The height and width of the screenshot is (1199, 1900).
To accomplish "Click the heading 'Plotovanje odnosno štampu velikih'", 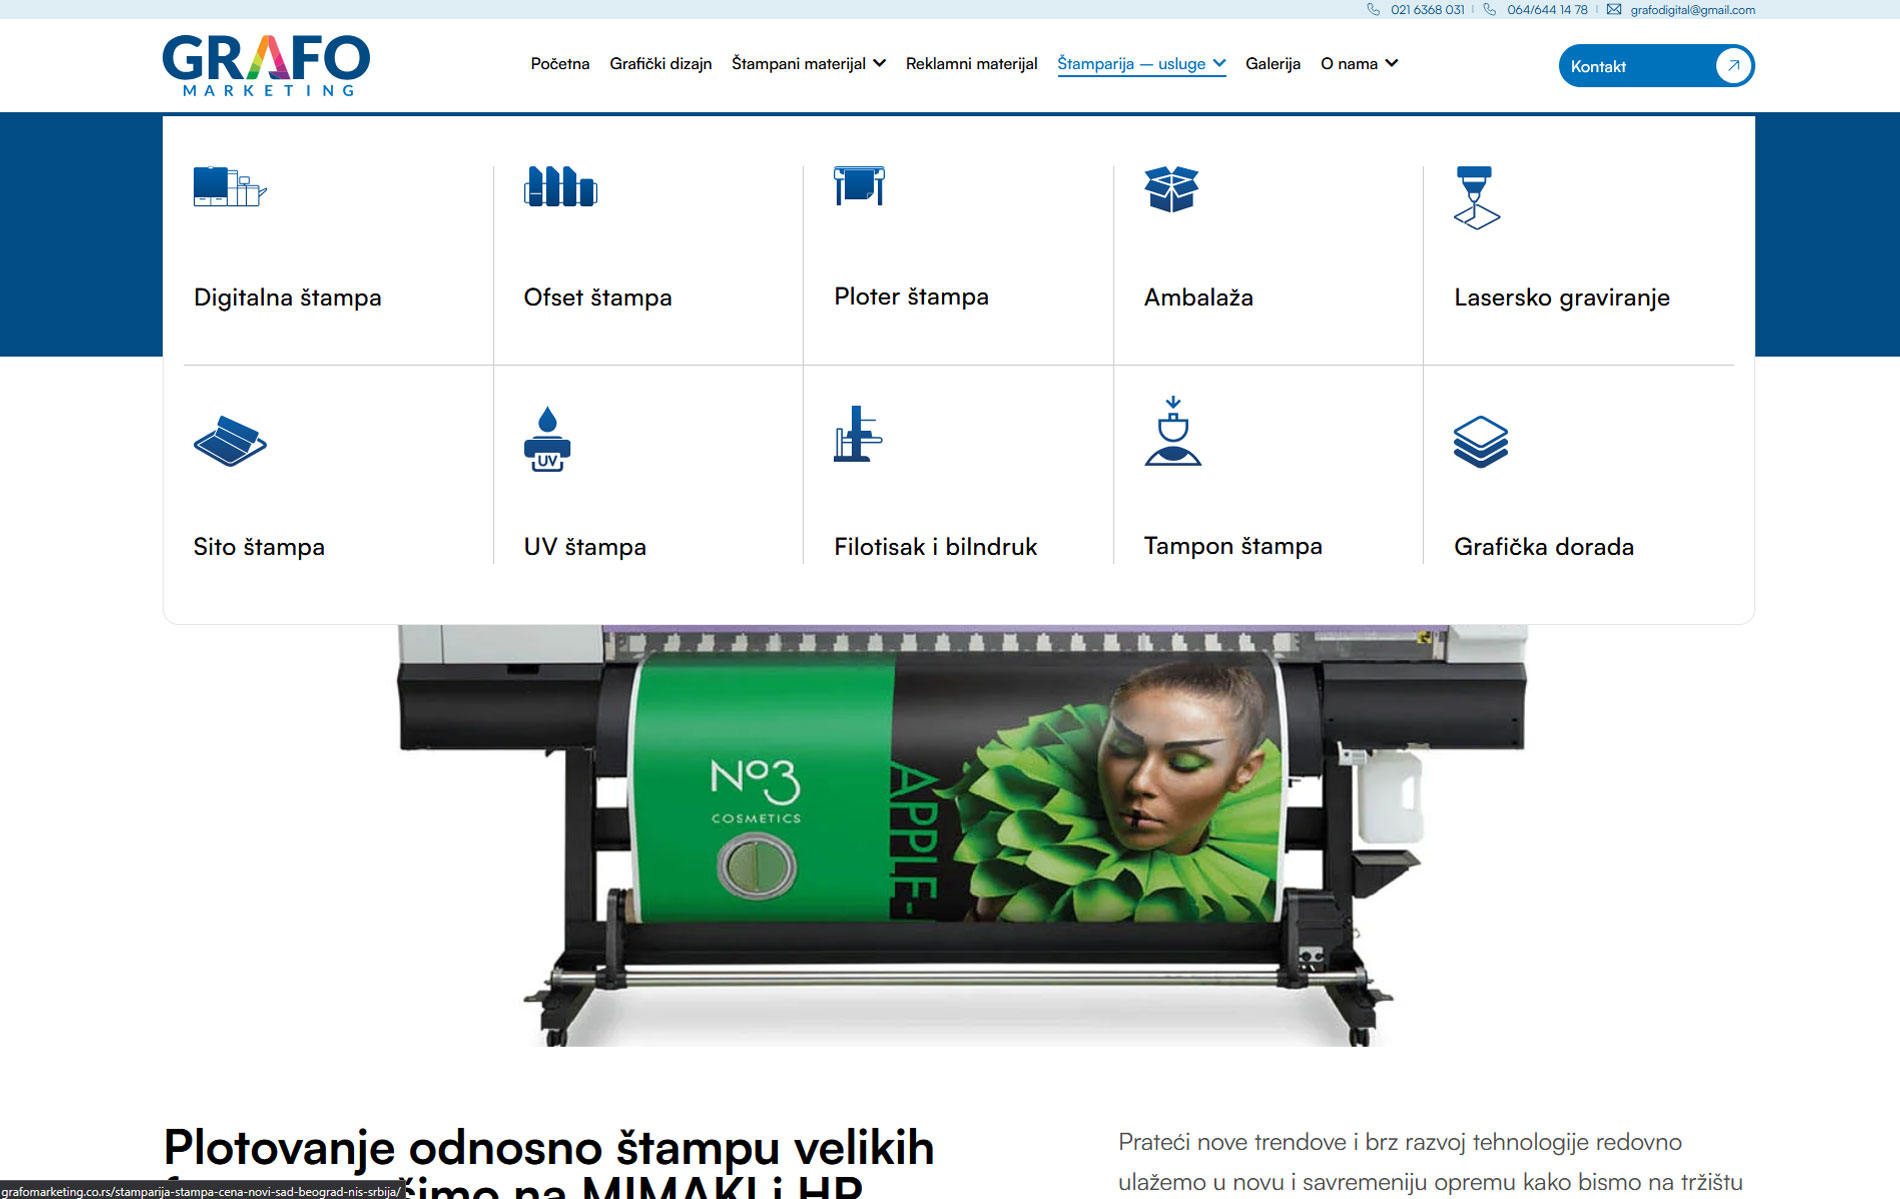I will coord(549,1148).
